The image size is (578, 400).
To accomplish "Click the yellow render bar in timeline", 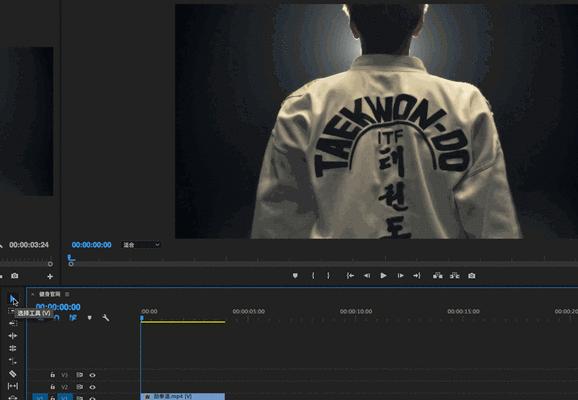I will 183,322.
